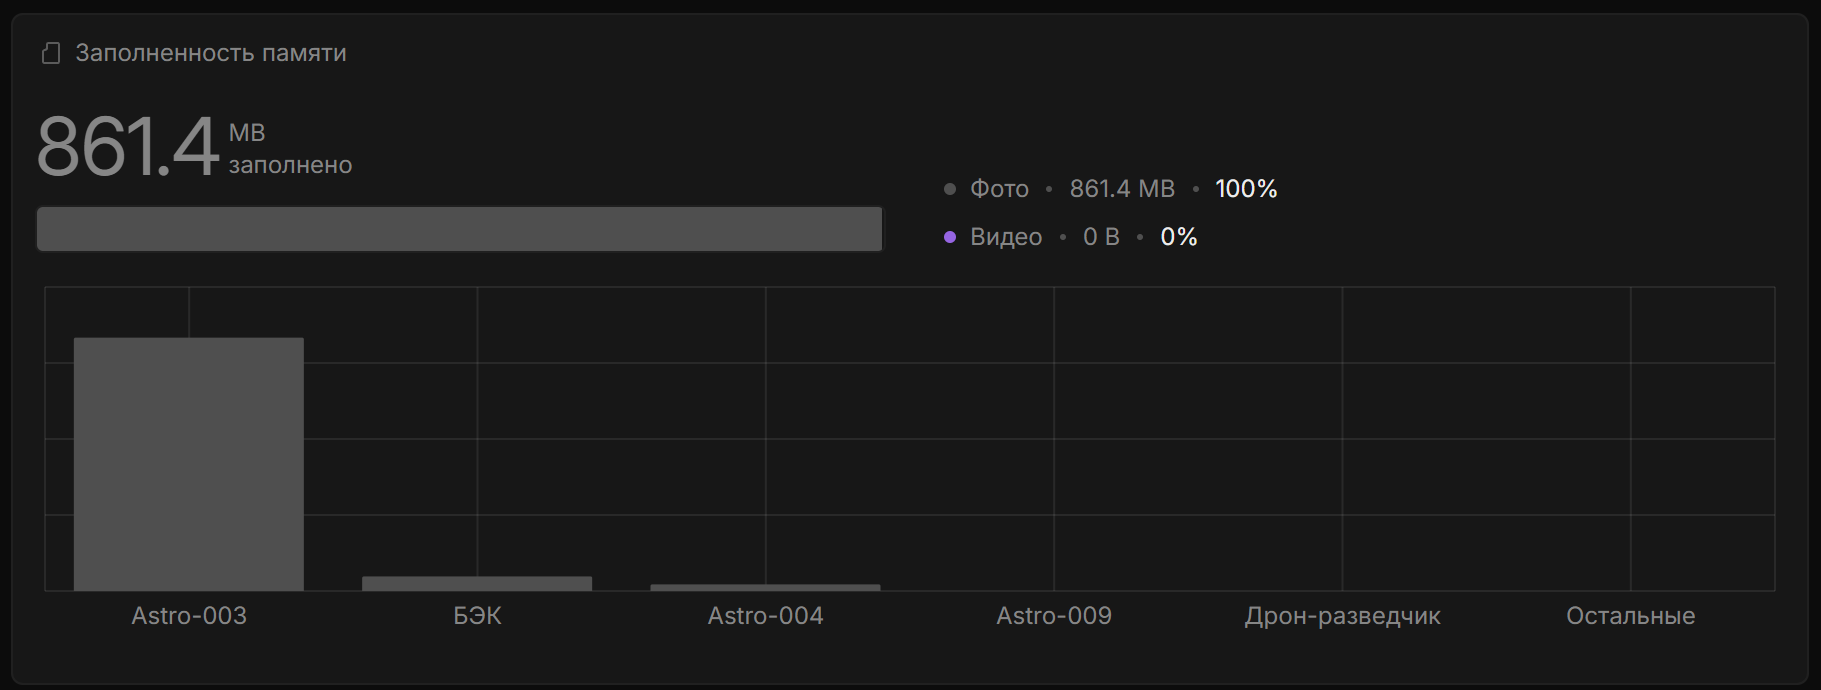This screenshot has height=690, width=1821.
Task: Click the filled memory progress bar
Action: tap(459, 229)
